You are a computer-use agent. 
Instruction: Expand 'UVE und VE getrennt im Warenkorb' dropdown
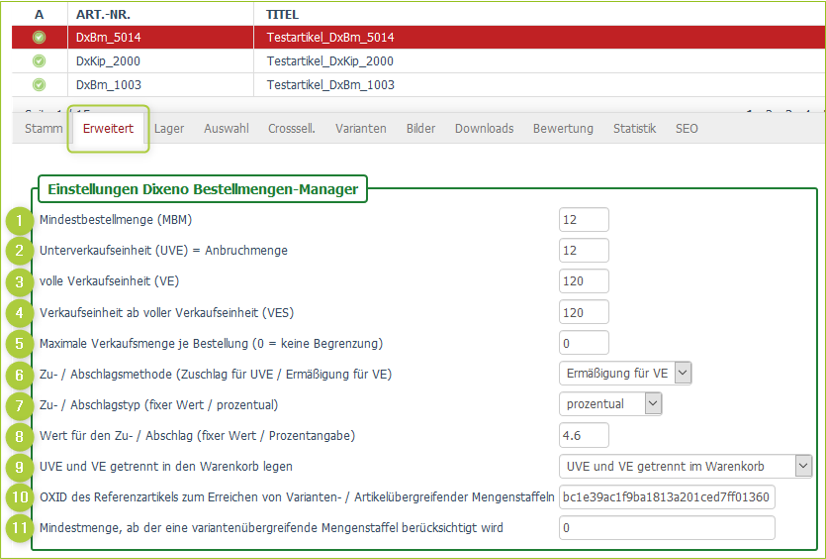click(684, 466)
